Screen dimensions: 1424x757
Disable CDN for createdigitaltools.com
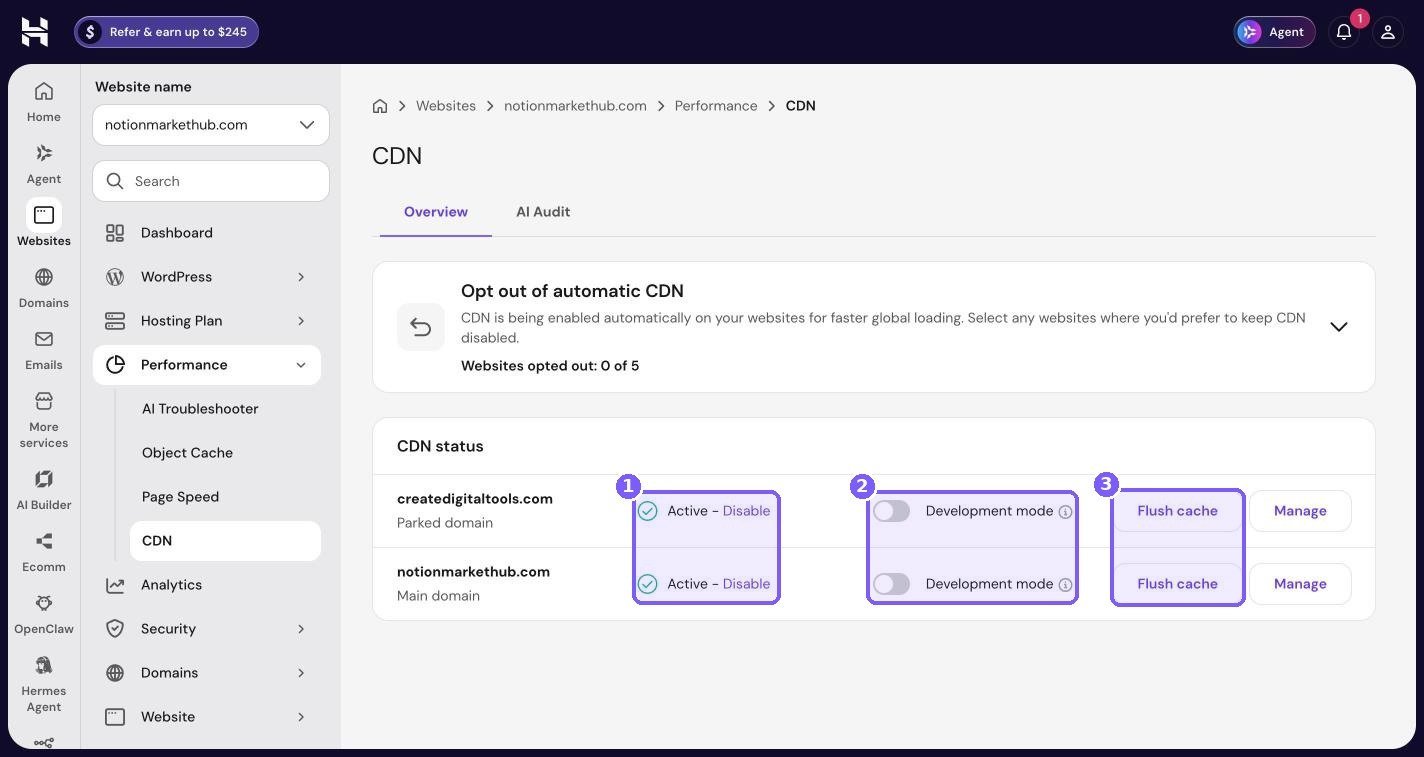[746, 511]
